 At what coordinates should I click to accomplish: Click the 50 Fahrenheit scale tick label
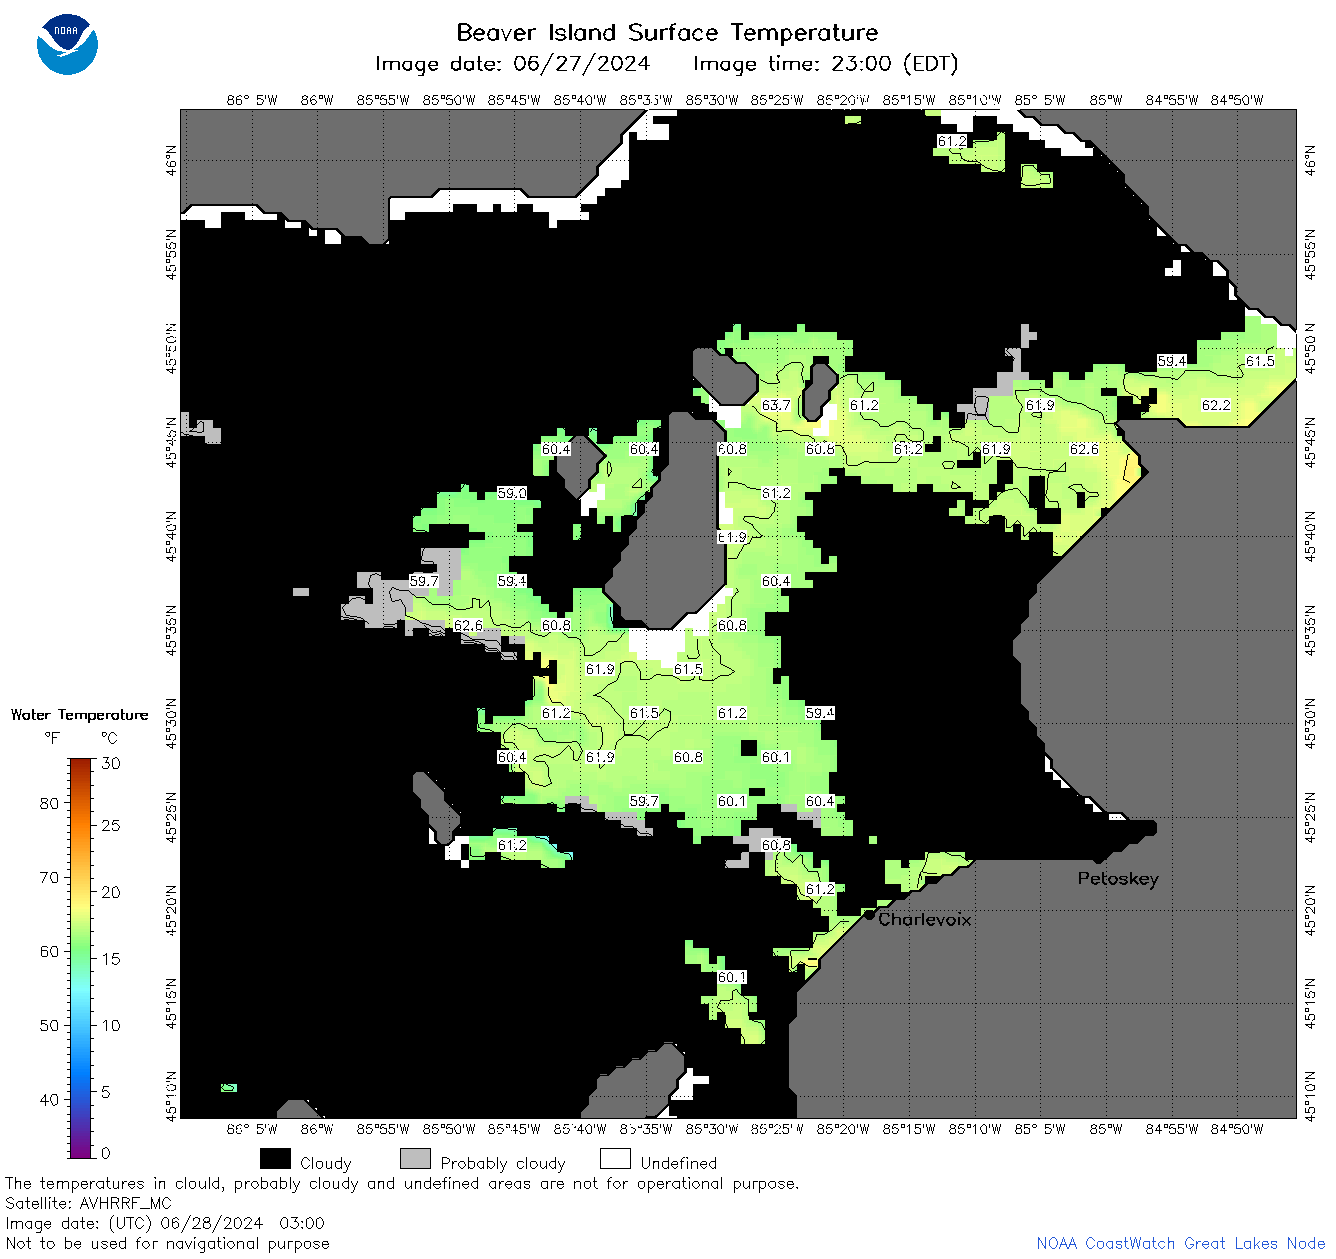(49, 1025)
